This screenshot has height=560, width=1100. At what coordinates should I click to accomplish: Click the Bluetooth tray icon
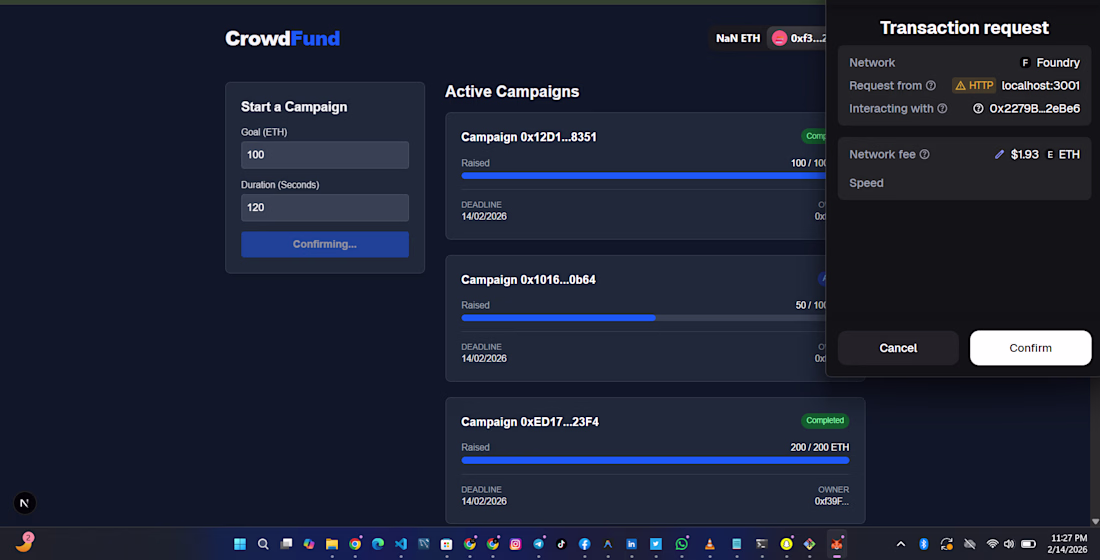[x=923, y=544]
